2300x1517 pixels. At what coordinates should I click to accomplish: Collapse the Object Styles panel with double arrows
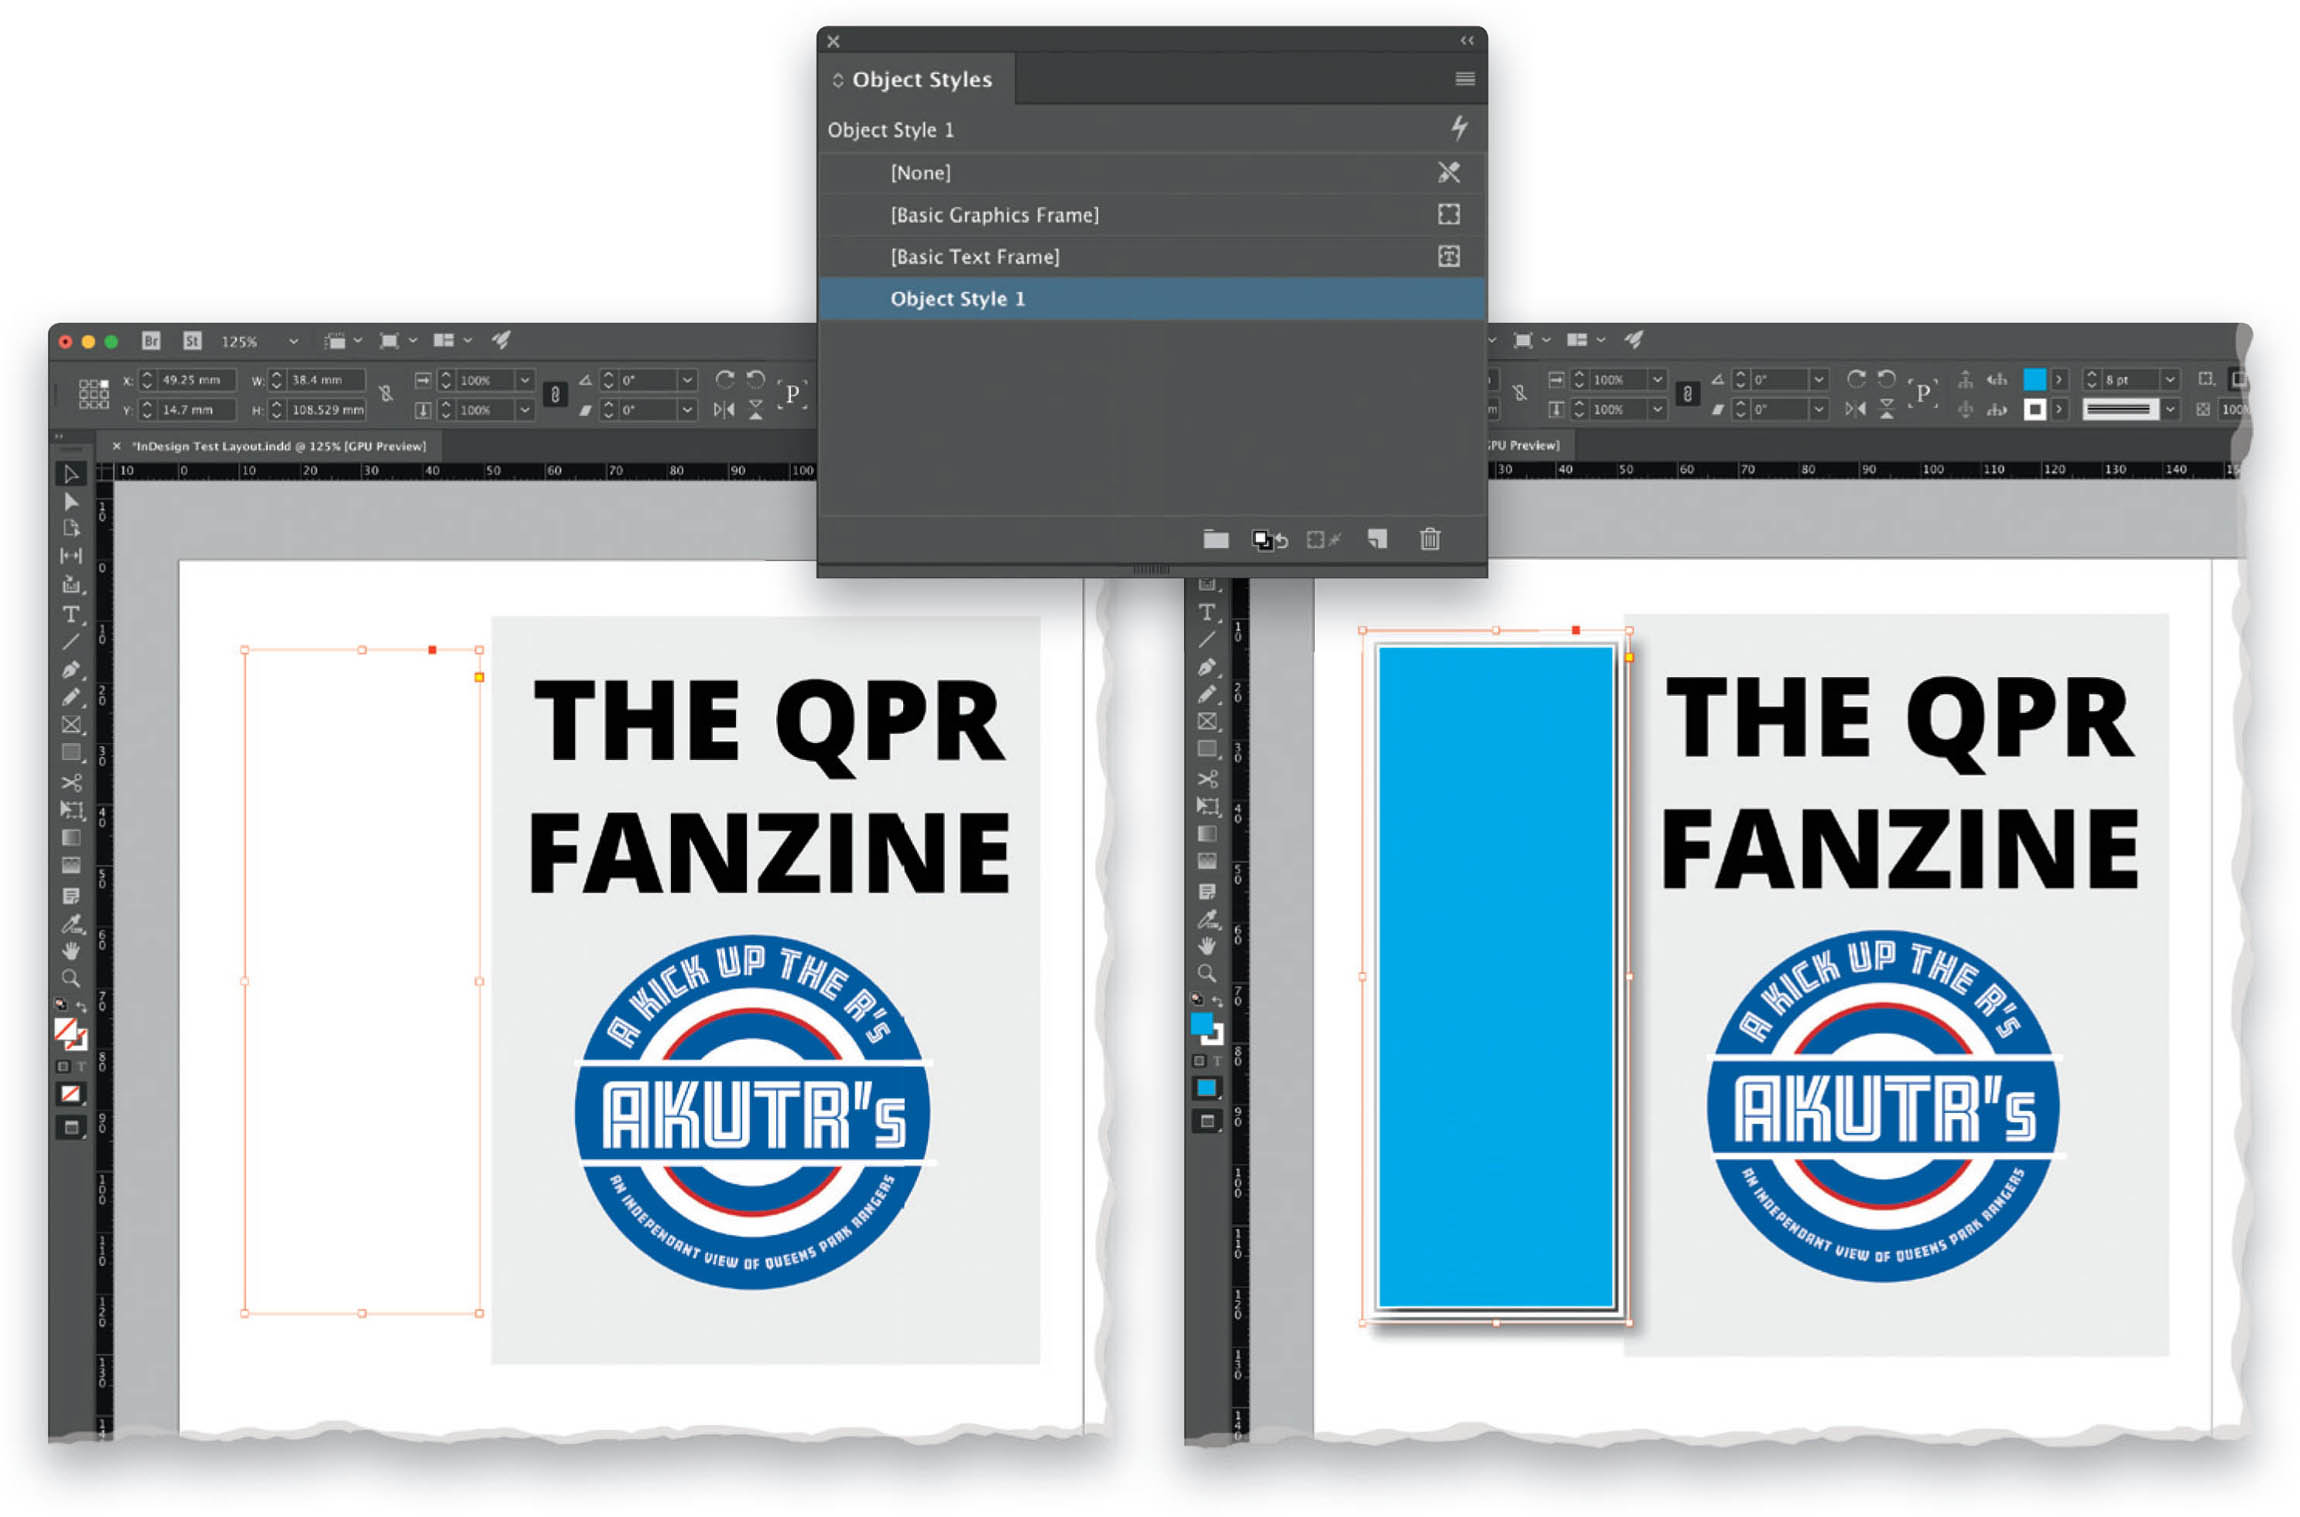[x=1467, y=41]
